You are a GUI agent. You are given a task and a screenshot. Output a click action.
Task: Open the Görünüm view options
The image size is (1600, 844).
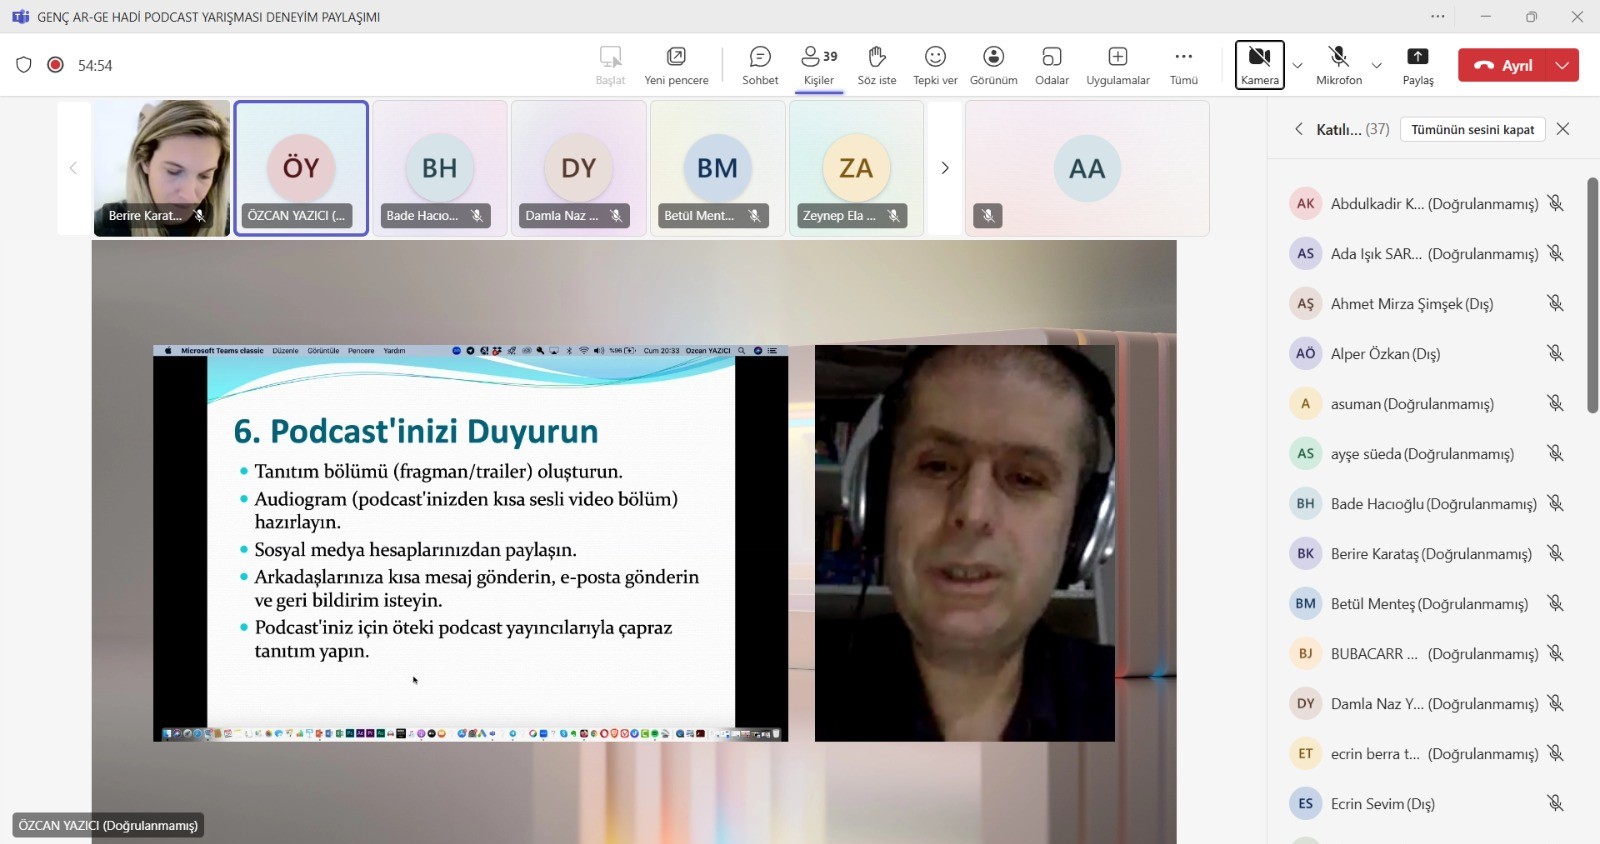point(993,65)
